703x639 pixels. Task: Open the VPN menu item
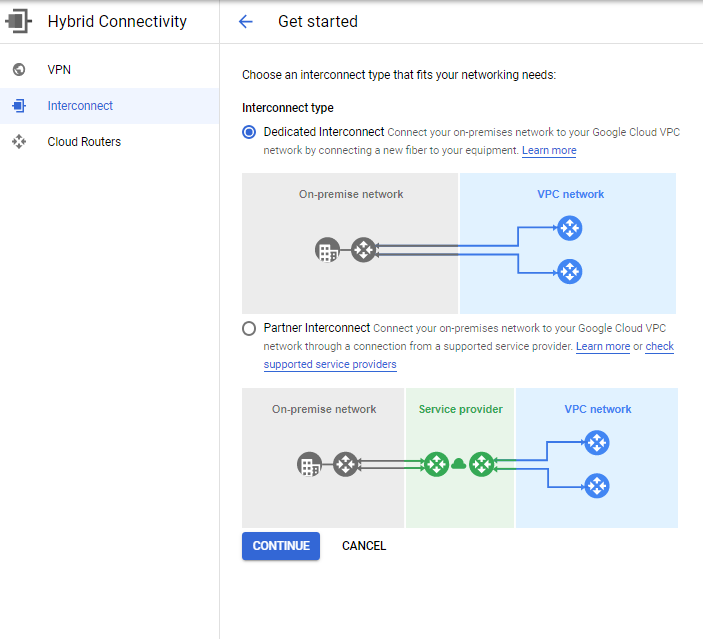click(x=59, y=70)
